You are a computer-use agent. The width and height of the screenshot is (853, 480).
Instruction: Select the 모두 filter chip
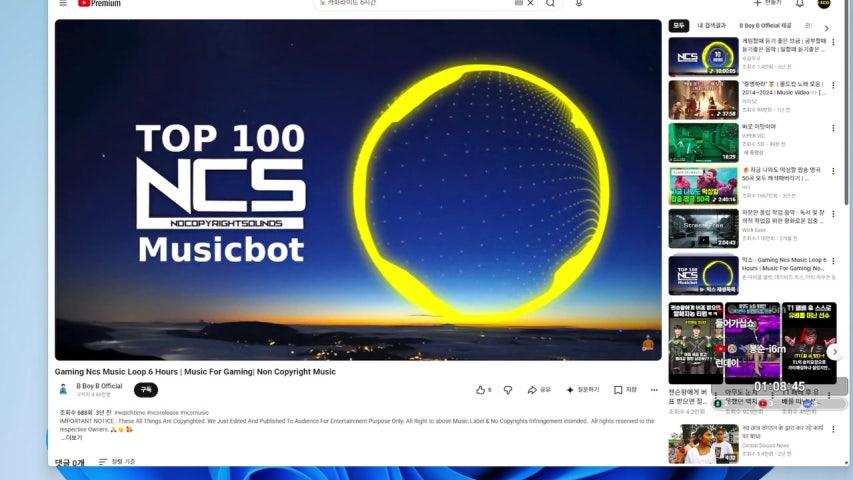click(679, 26)
